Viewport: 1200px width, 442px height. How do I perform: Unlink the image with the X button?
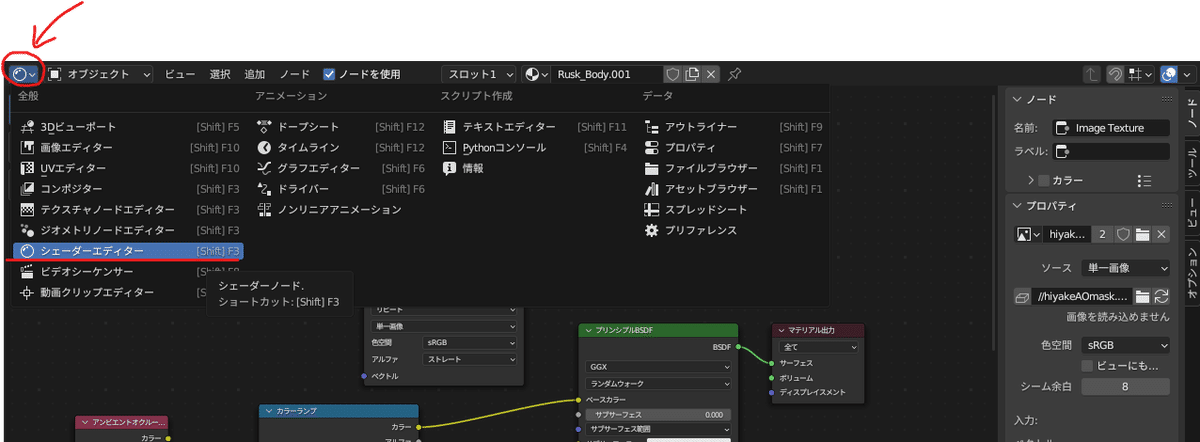[x=1160, y=234]
